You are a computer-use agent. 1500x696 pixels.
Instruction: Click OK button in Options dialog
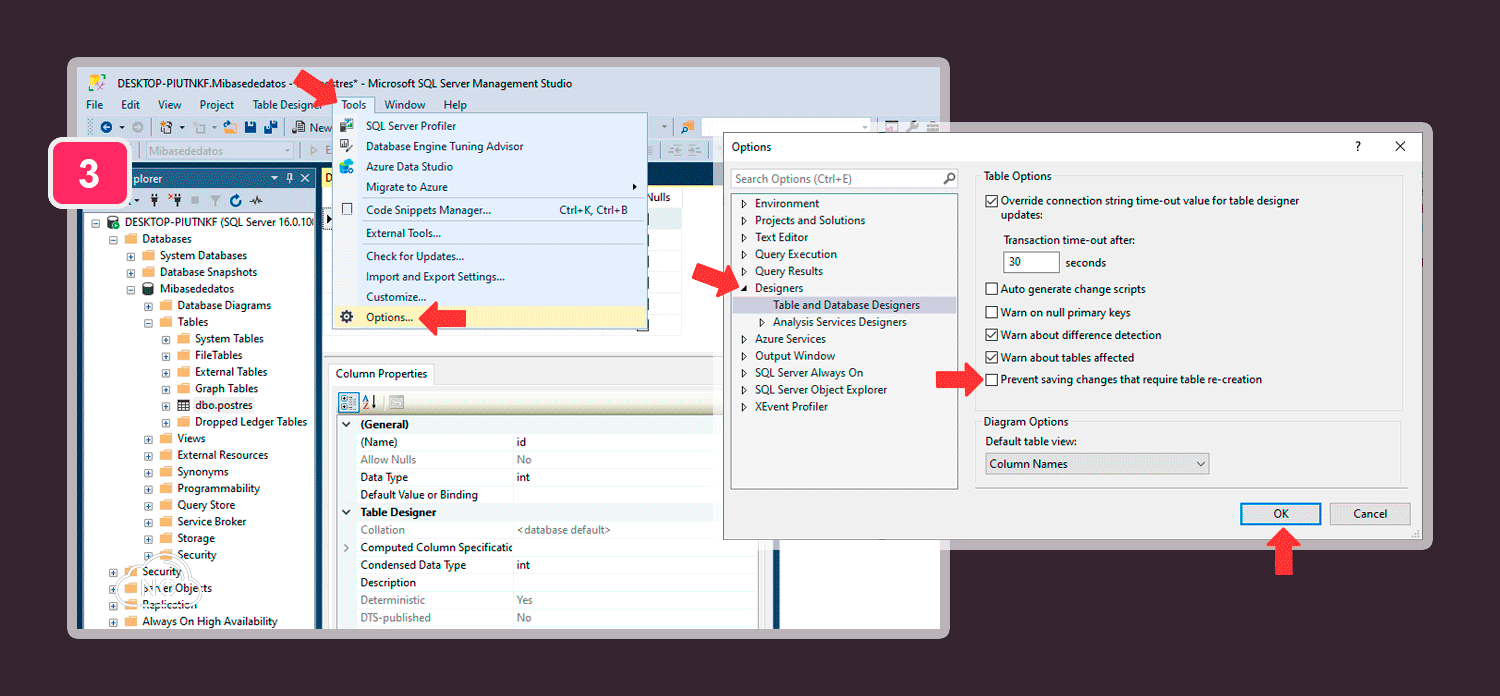[x=1281, y=514]
